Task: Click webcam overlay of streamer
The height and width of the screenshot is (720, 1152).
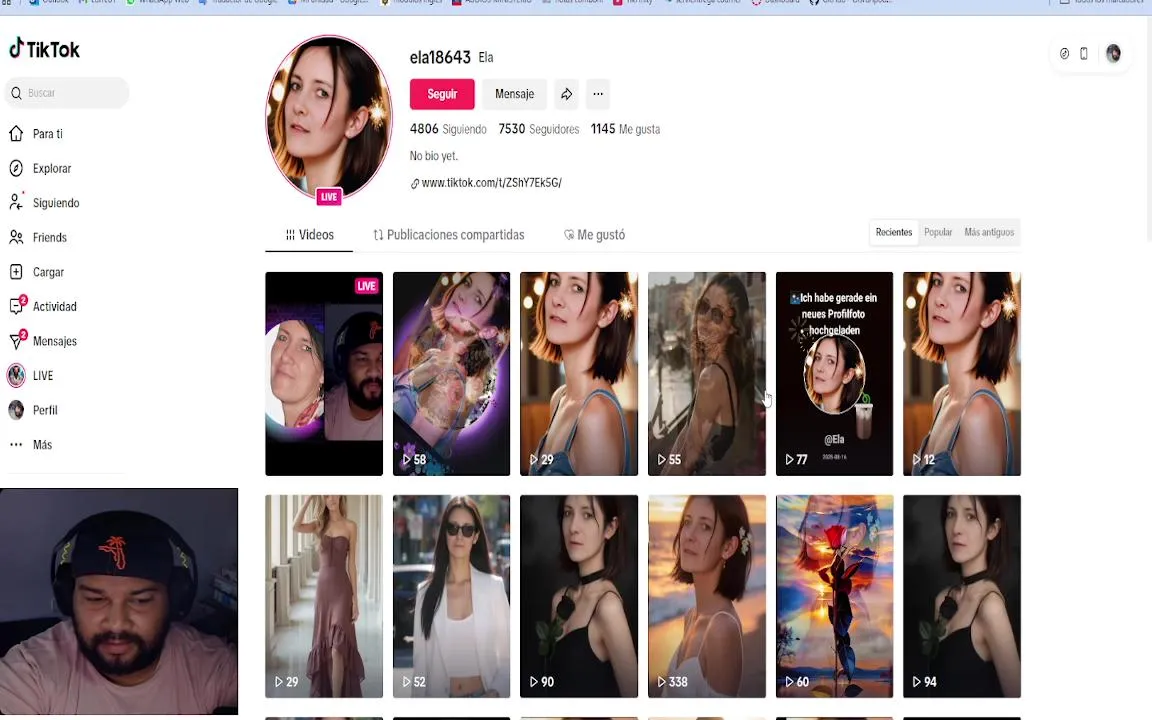Action: (119, 601)
